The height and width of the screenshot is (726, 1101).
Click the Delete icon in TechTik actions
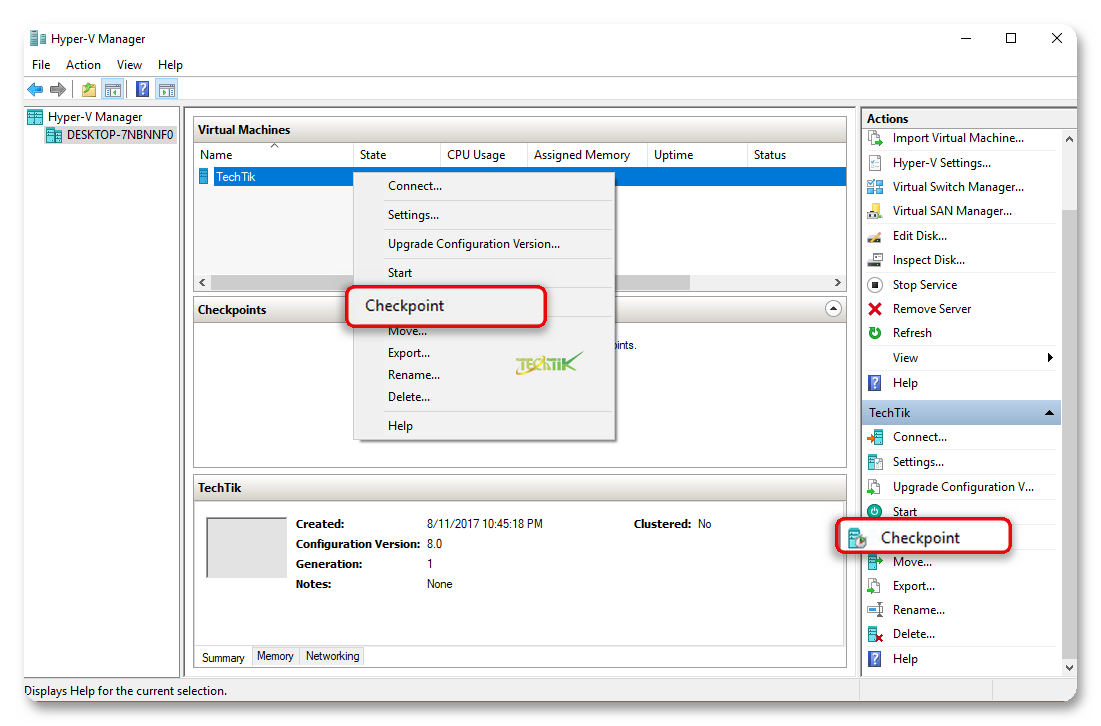coord(875,634)
